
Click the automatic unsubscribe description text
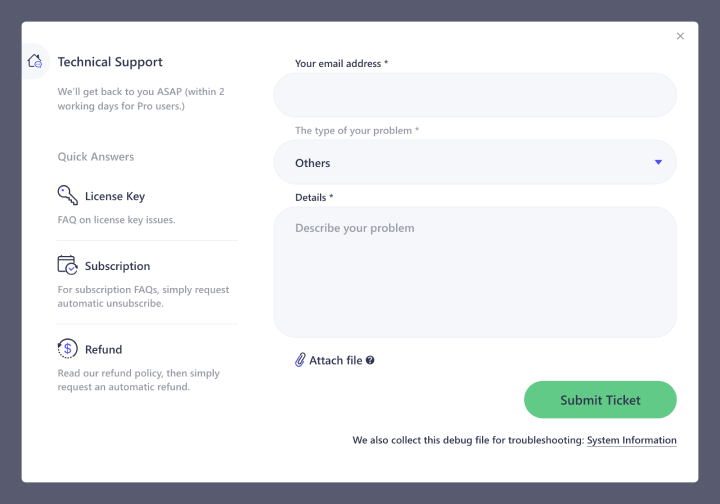[143, 296]
